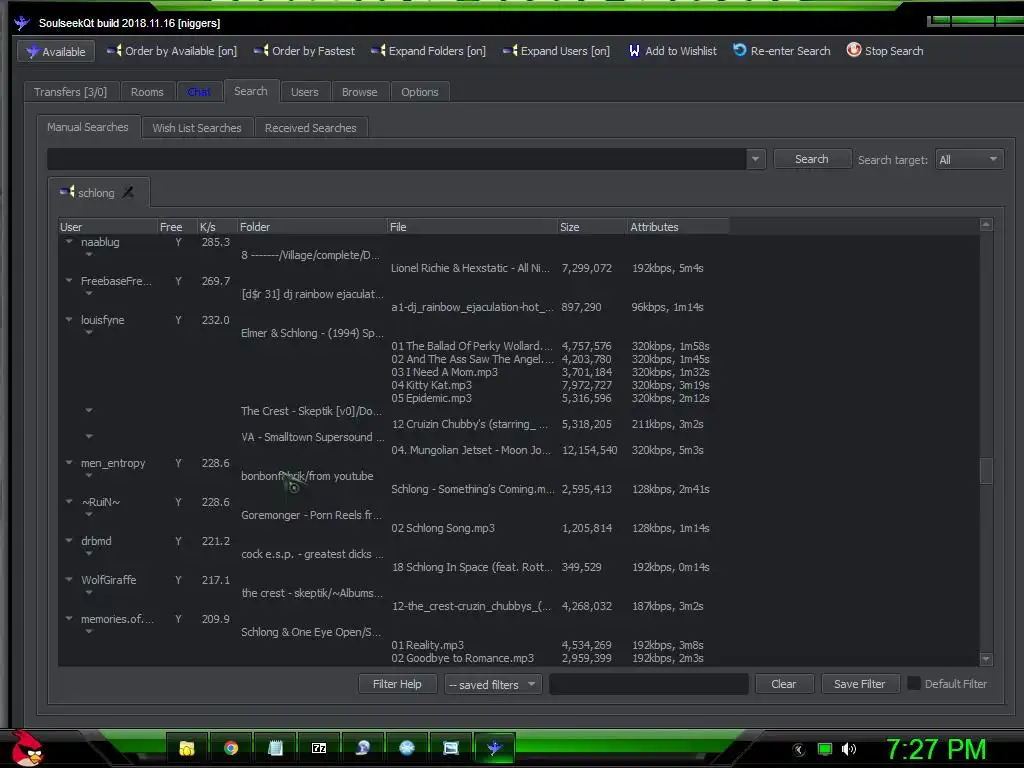1024x768 pixels.
Task: Click the Expand Folders toolbar icon
Action: pos(378,50)
